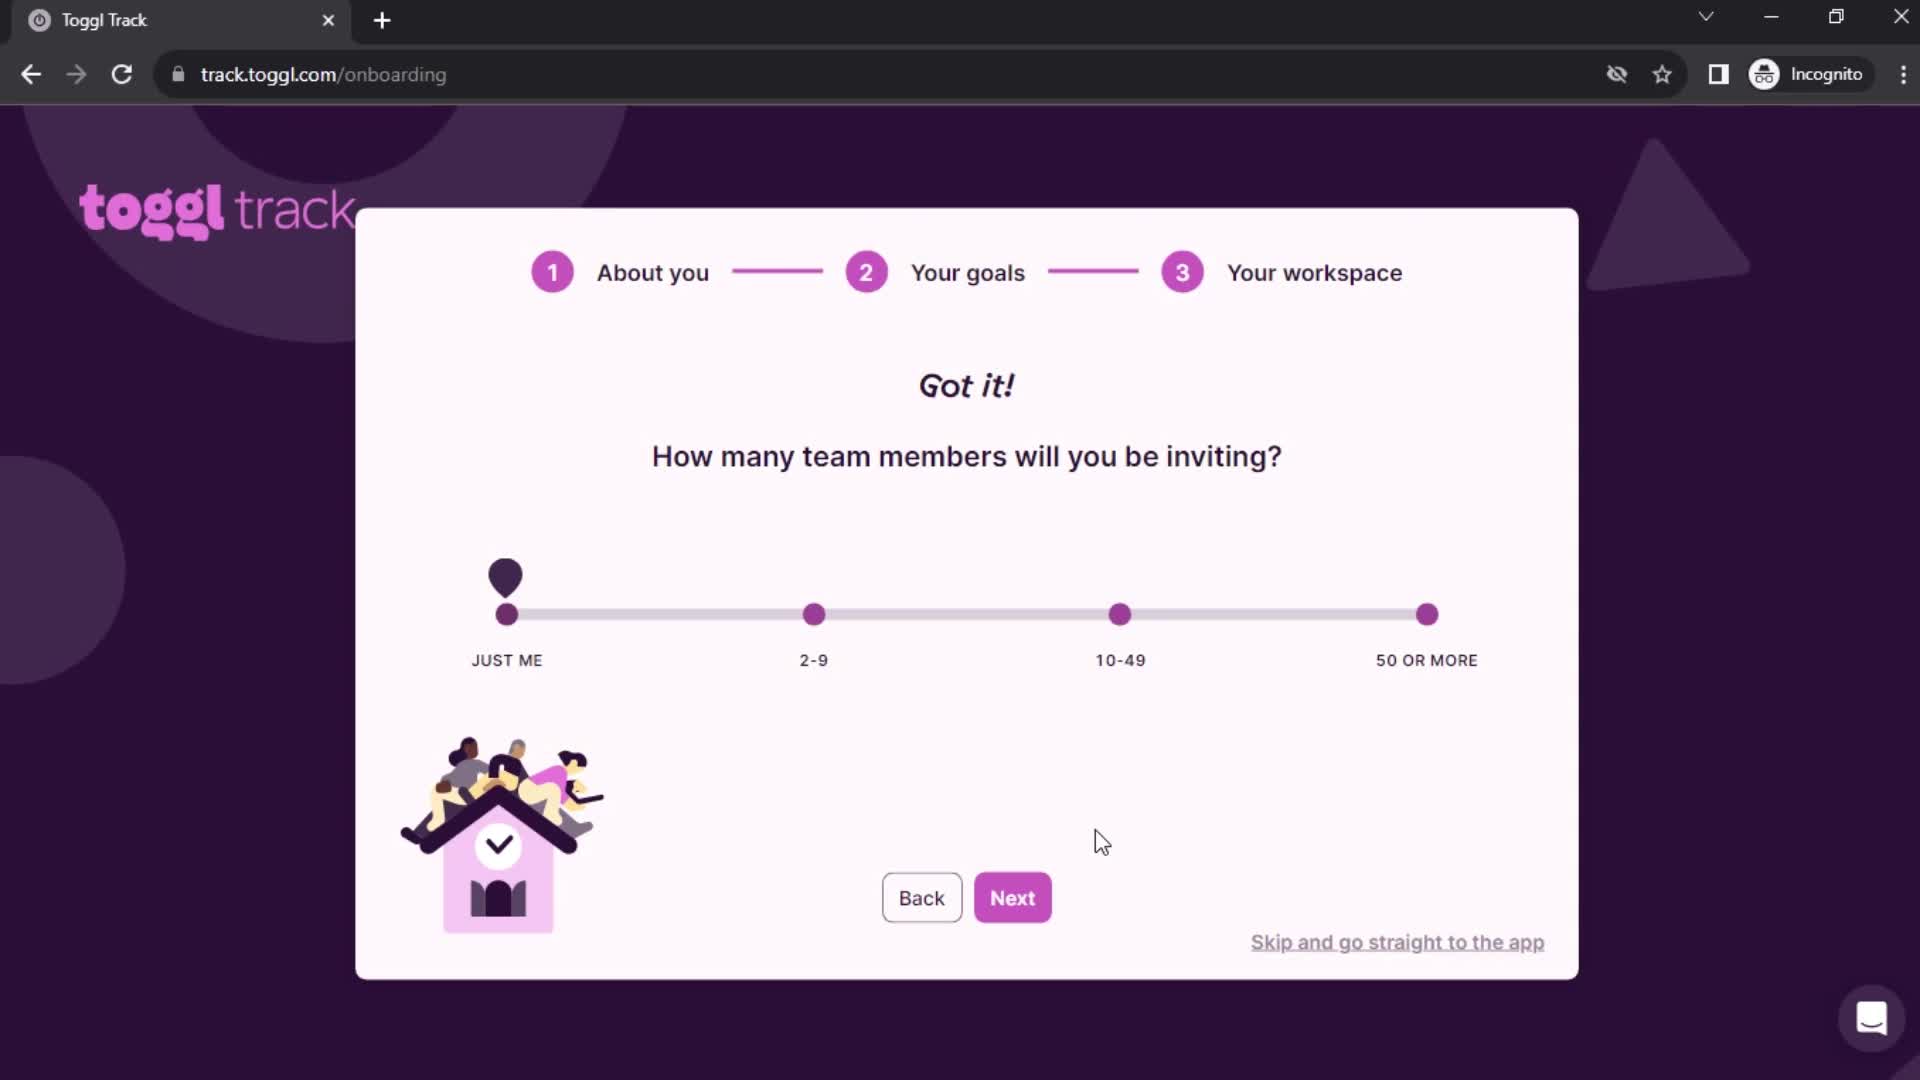Select the '50 OR MORE' team members option

pyautogui.click(x=1425, y=613)
